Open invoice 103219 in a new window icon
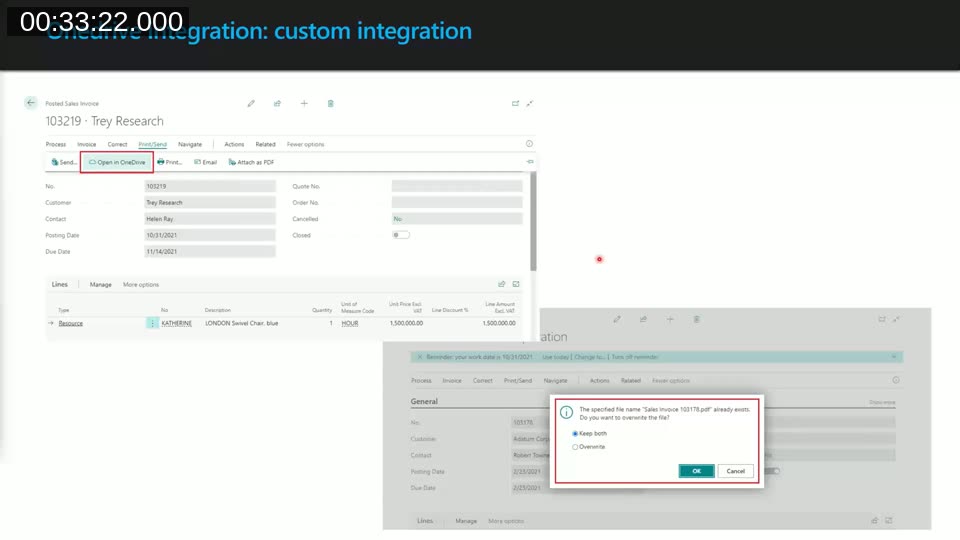Image resolution: width=960 pixels, height=540 pixels. pos(516,103)
